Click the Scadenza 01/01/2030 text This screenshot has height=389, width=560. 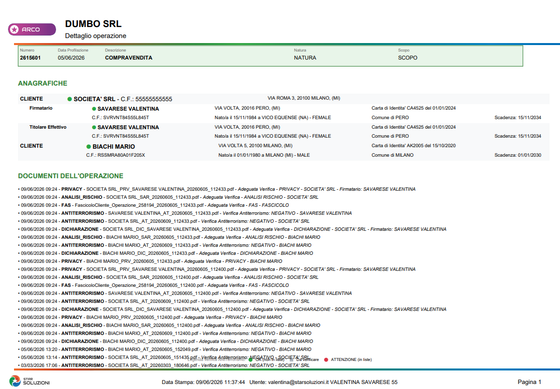[518, 155]
